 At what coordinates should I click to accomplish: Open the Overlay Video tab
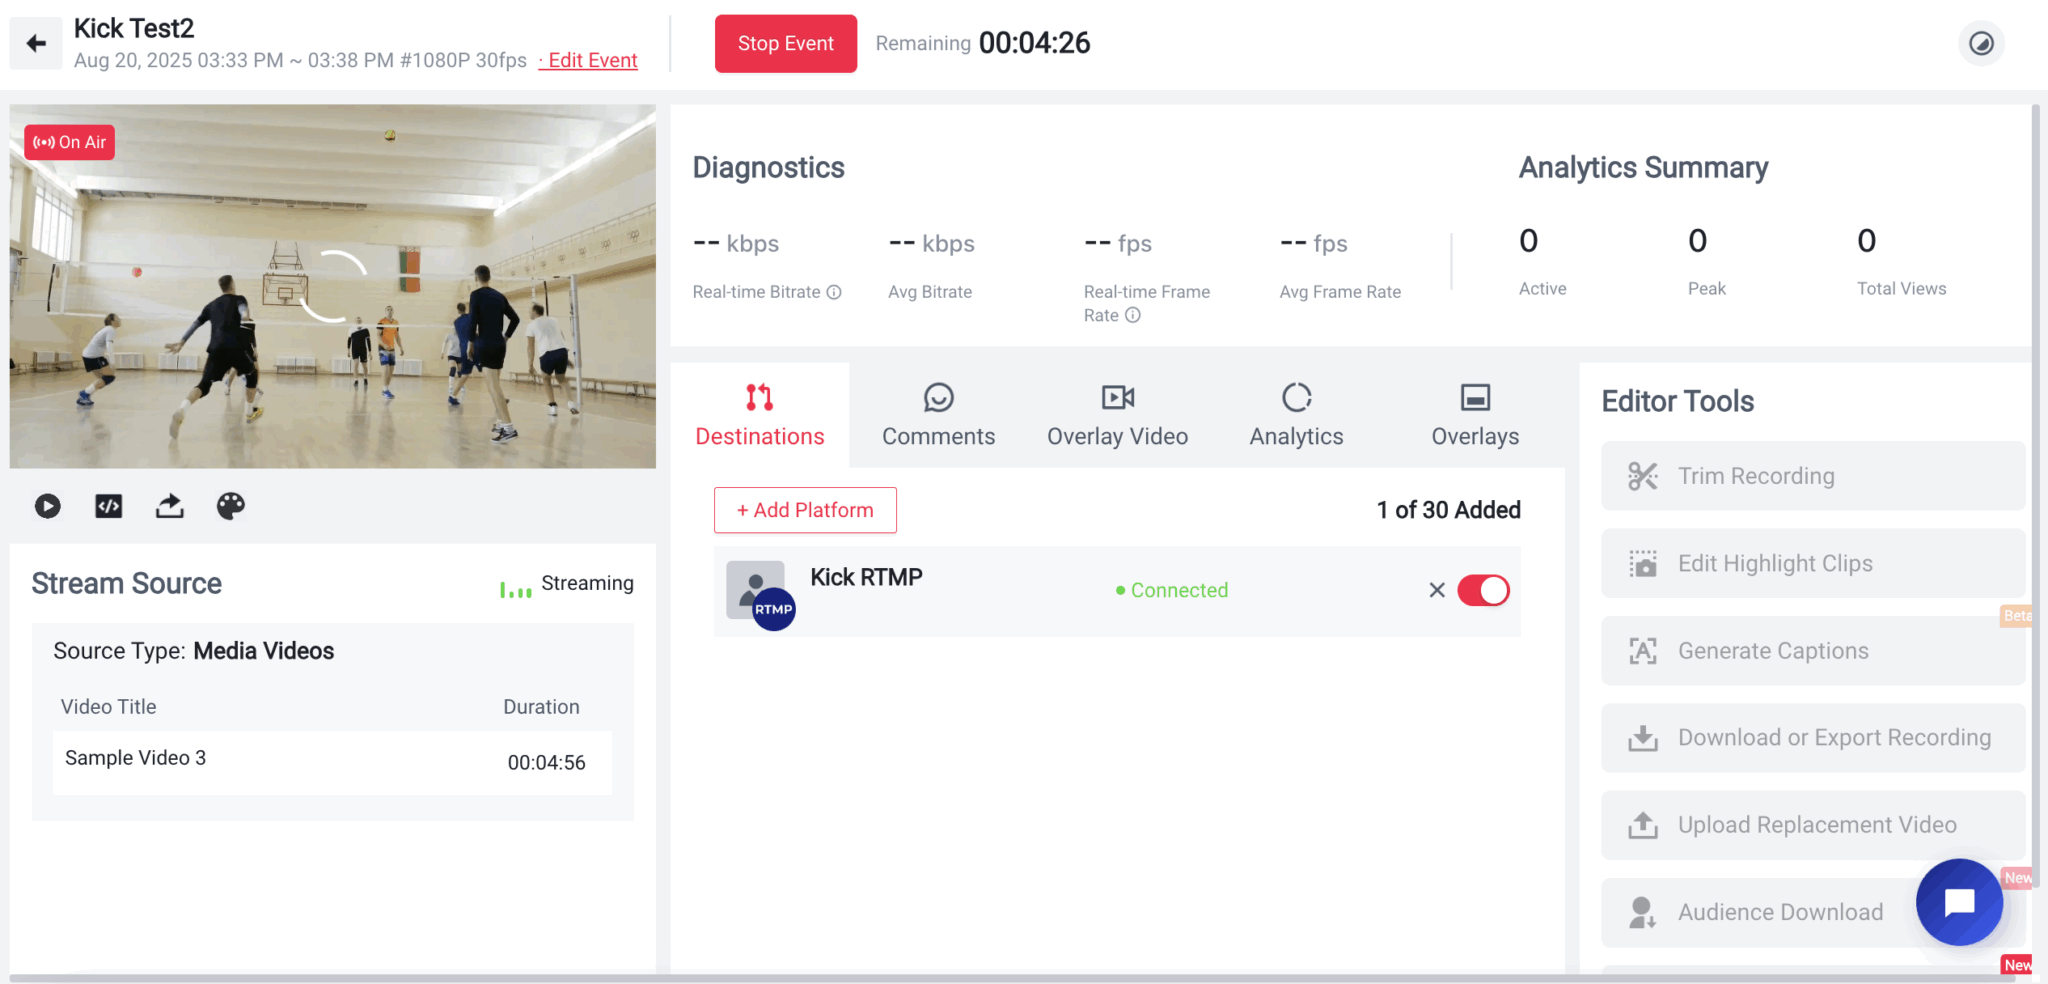1117,415
